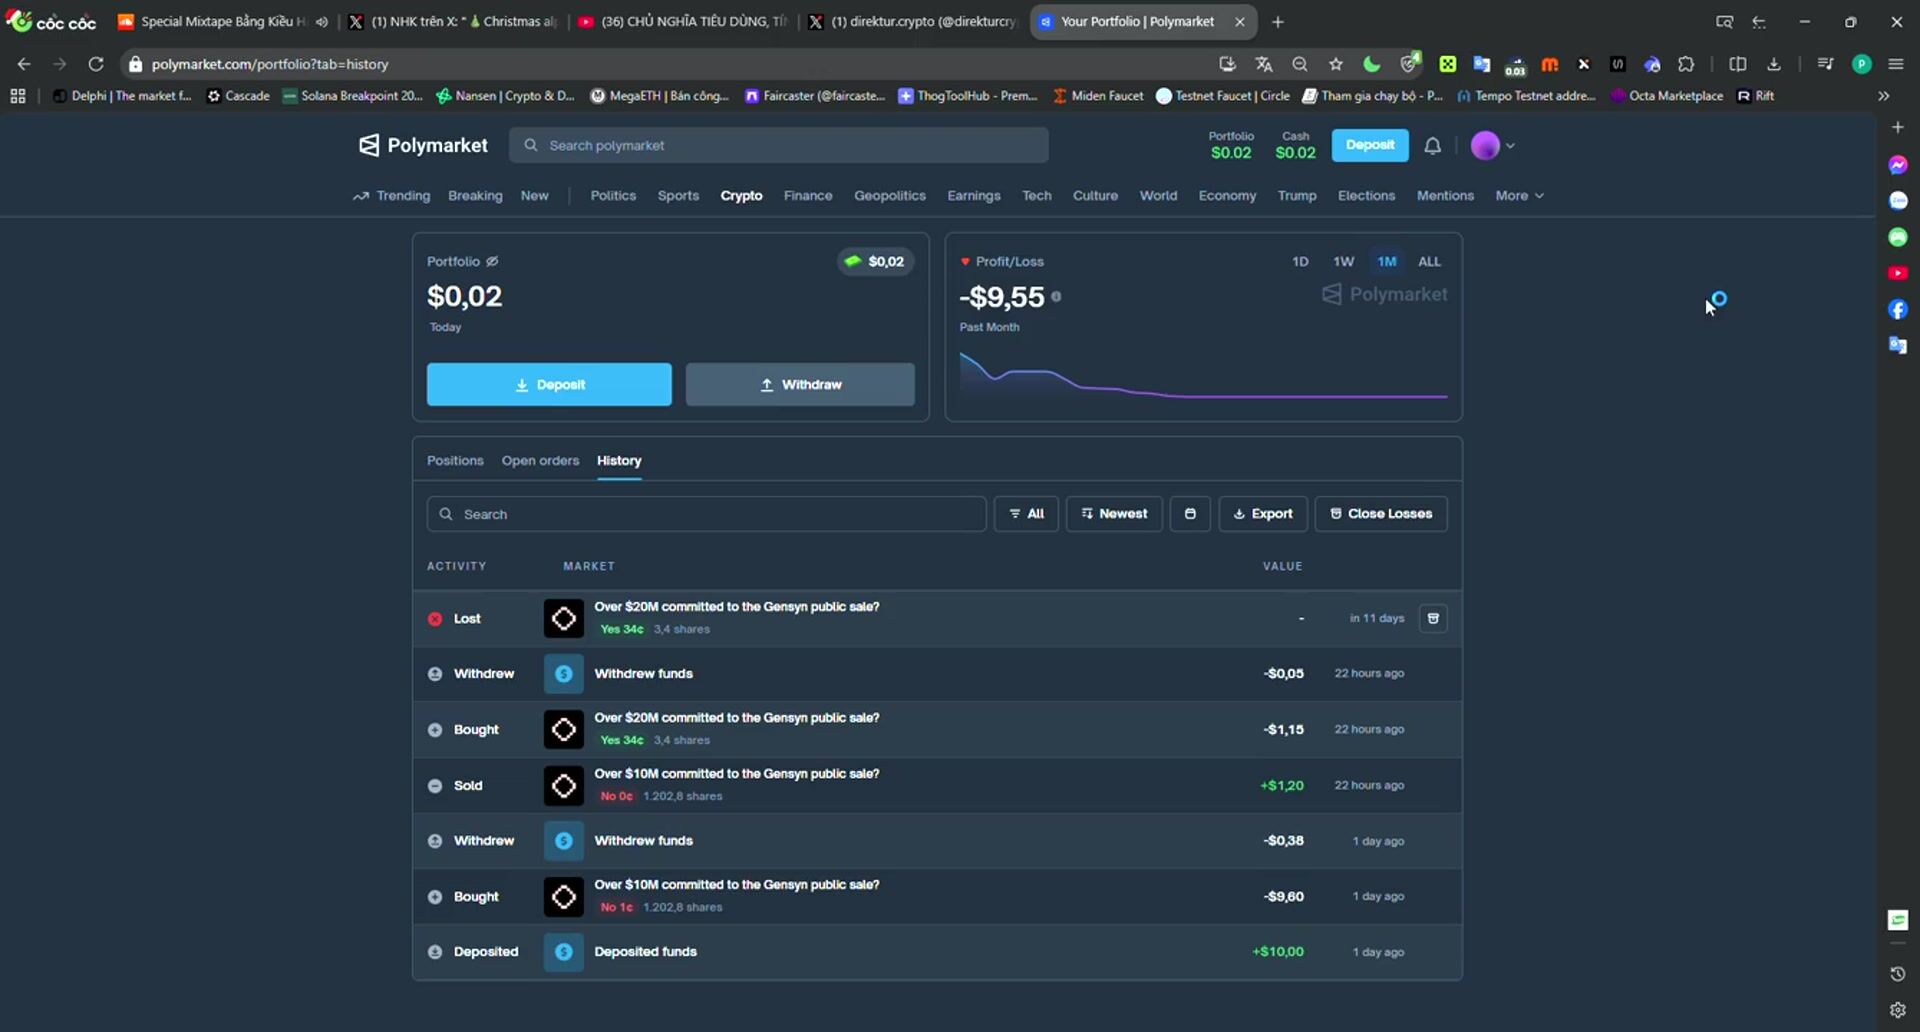Screen dimensions: 1920x1032
Task: Switch to the Open orders tab
Action: (540, 461)
